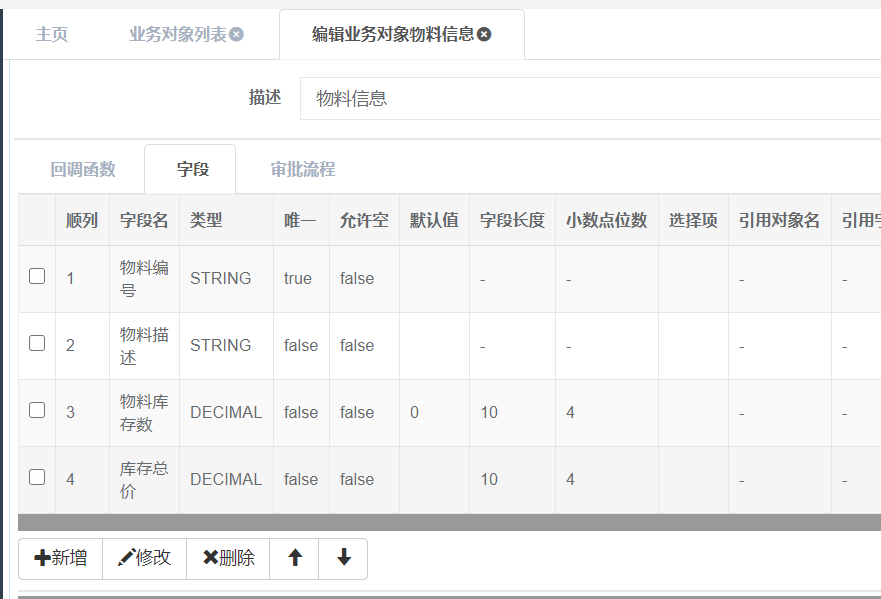Move selected field down with down arrow
Image resolution: width=881 pixels, height=599 pixels.
pyautogui.click(x=343, y=558)
